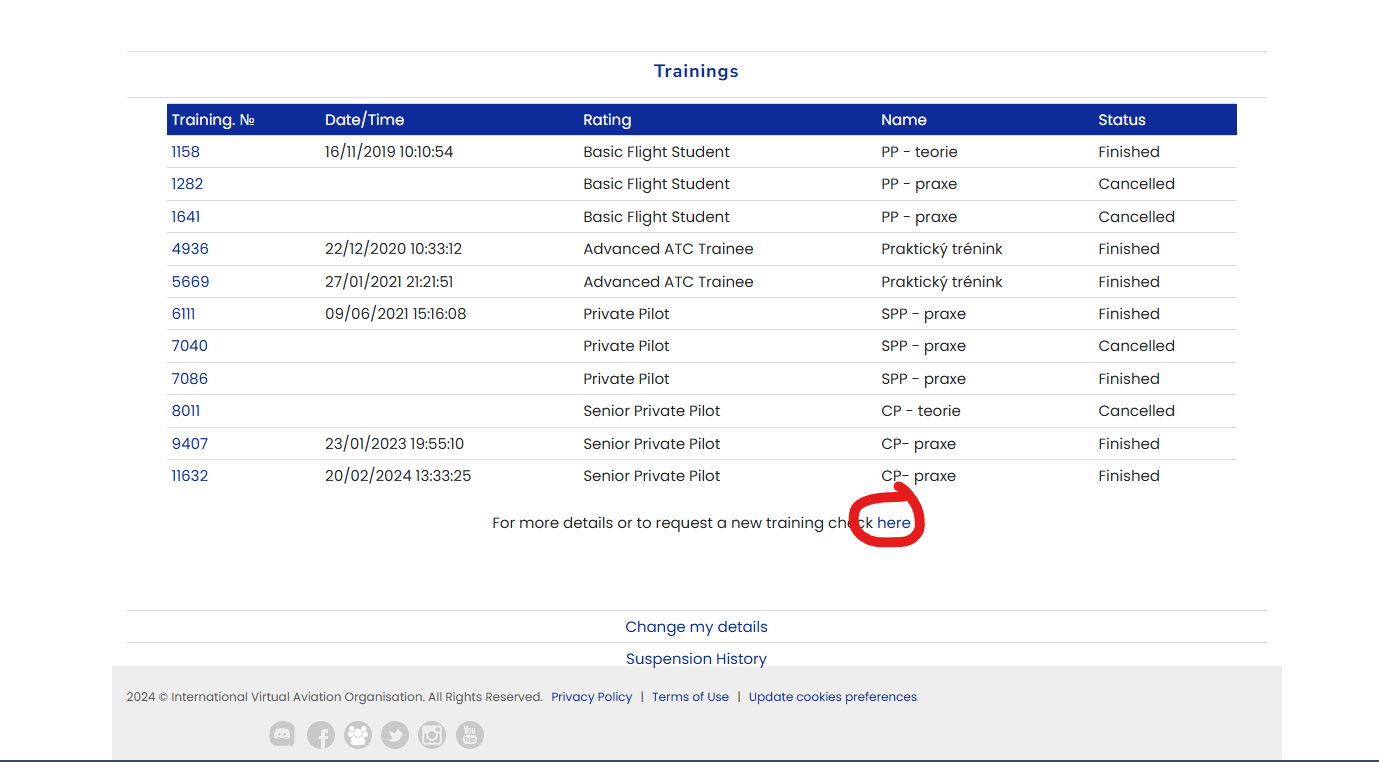The height and width of the screenshot is (762, 1379).
Task: Click the 'Training. №' column header
Action: pyautogui.click(x=213, y=120)
